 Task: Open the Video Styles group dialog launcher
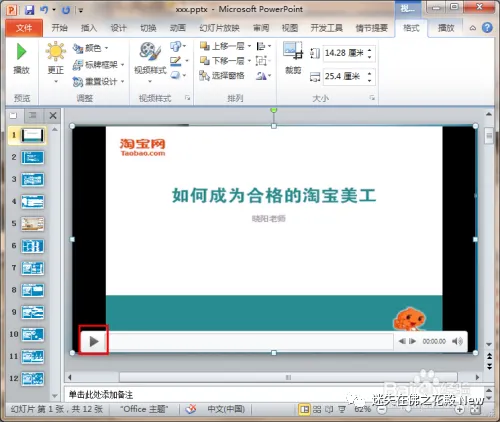[x=188, y=98]
